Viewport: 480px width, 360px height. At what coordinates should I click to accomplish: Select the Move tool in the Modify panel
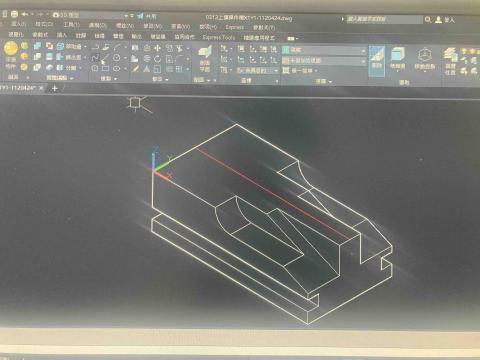point(157,48)
